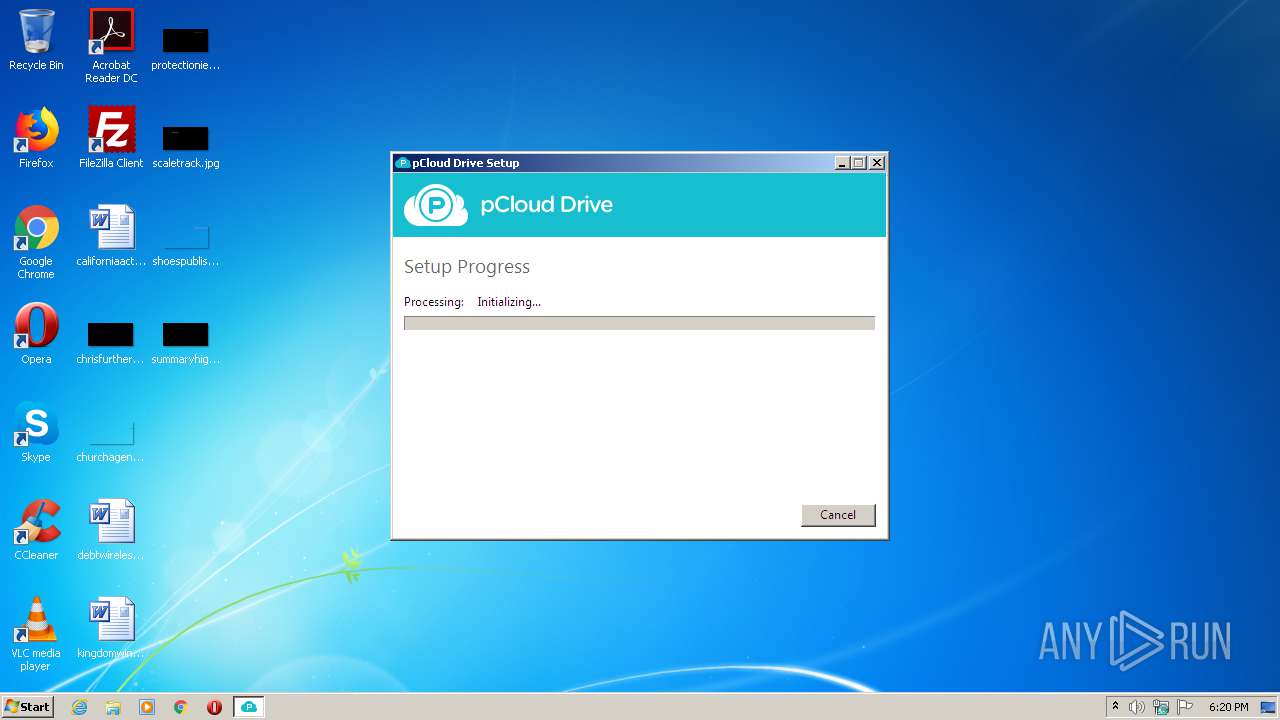Show hidden system tray icons
1280x720 pixels.
tap(1116, 707)
